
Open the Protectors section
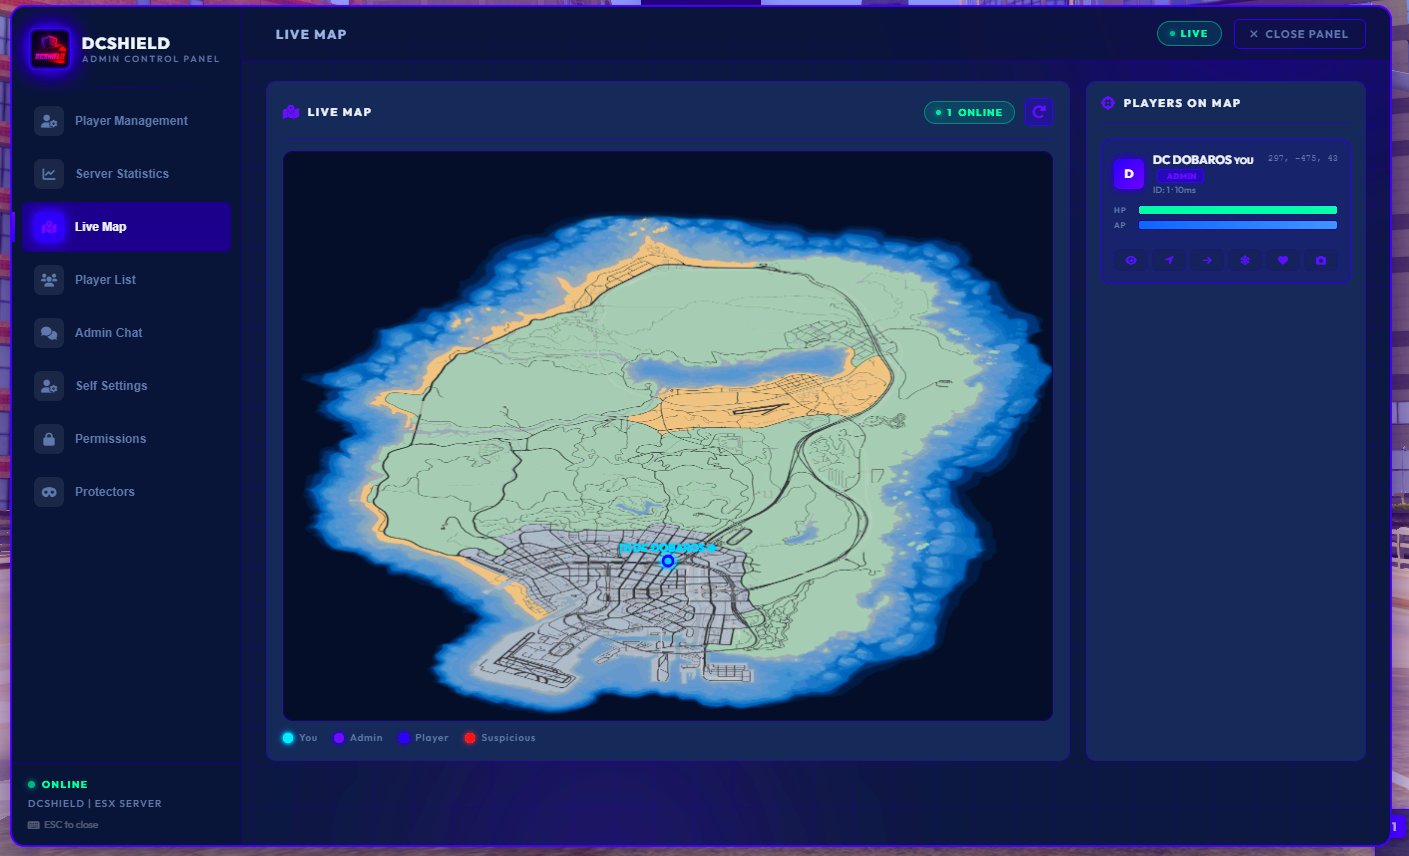click(127, 492)
